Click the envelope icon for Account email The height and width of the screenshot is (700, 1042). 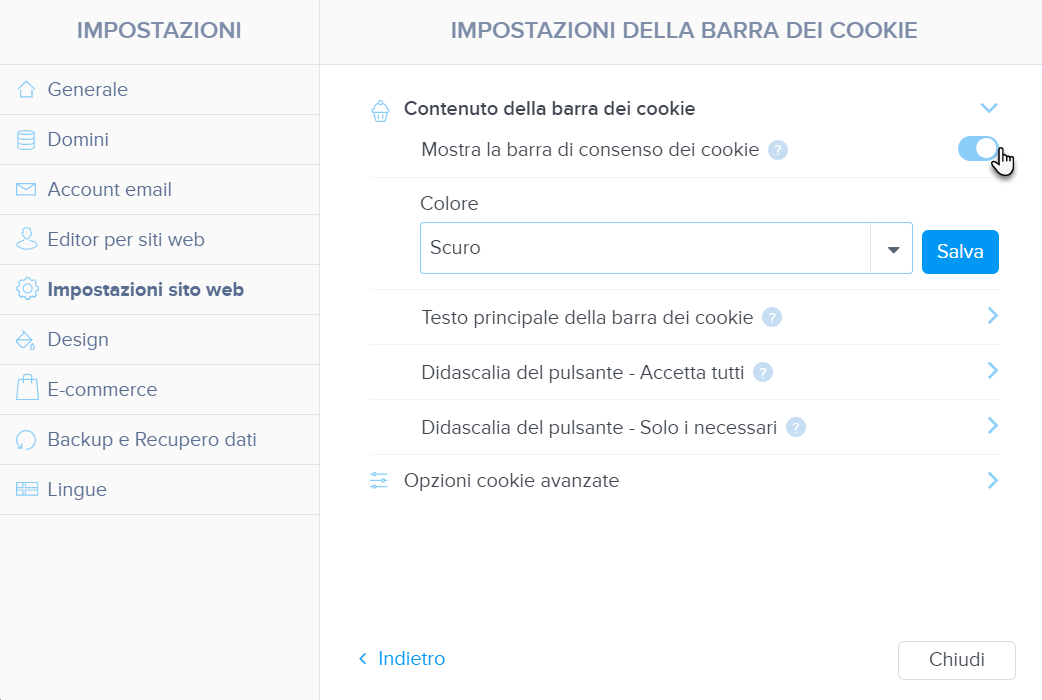tap(26, 189)
